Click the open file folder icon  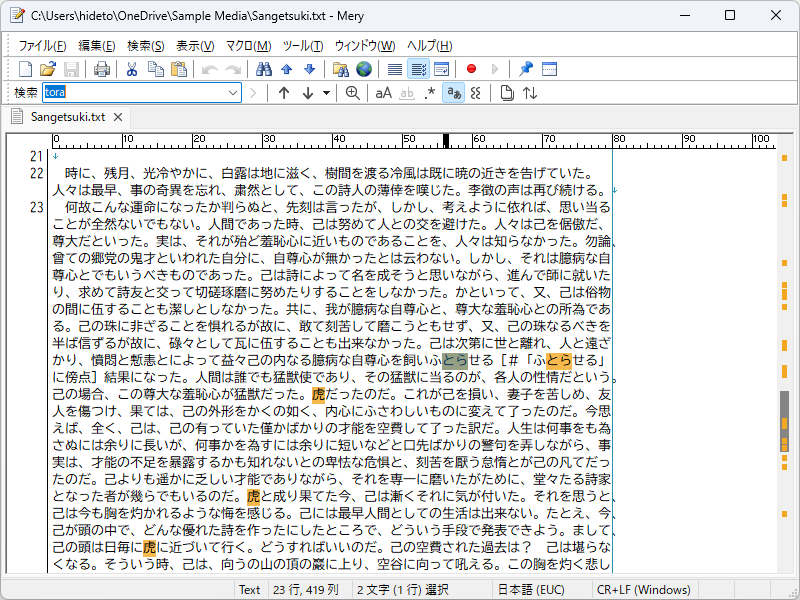[48, 69]
